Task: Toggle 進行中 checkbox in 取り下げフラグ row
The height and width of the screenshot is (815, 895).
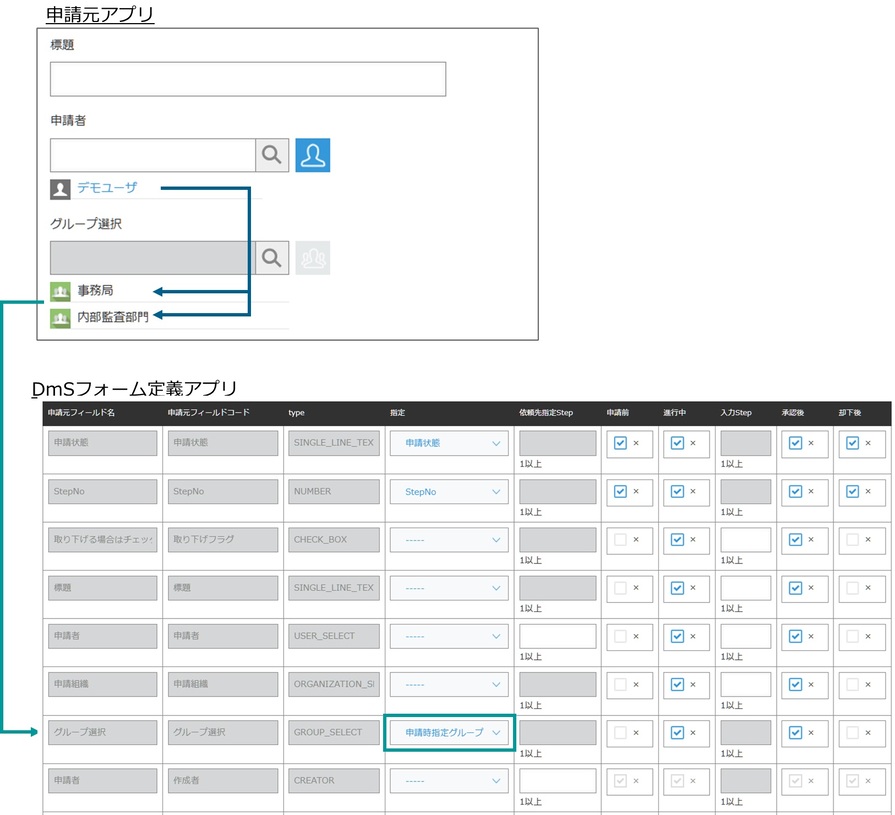Action: click(677, 539)
